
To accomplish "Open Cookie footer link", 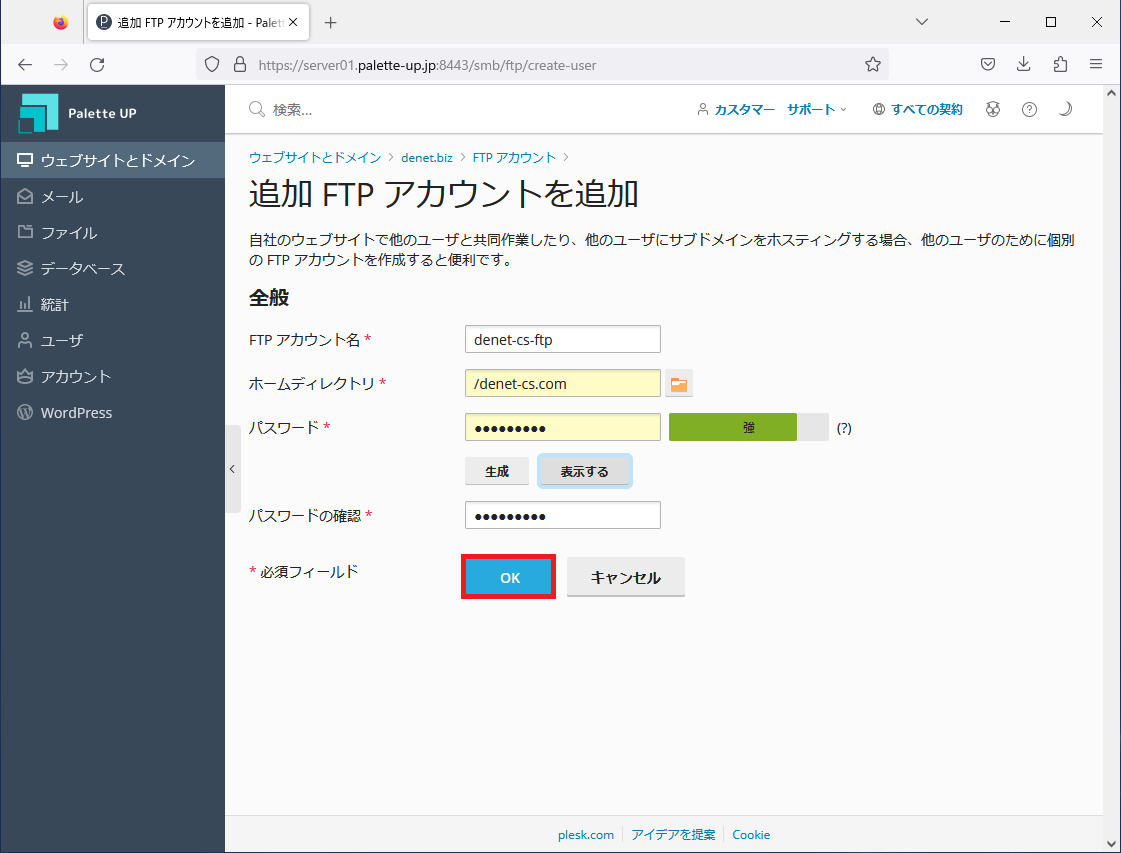I will pos(751,834).
